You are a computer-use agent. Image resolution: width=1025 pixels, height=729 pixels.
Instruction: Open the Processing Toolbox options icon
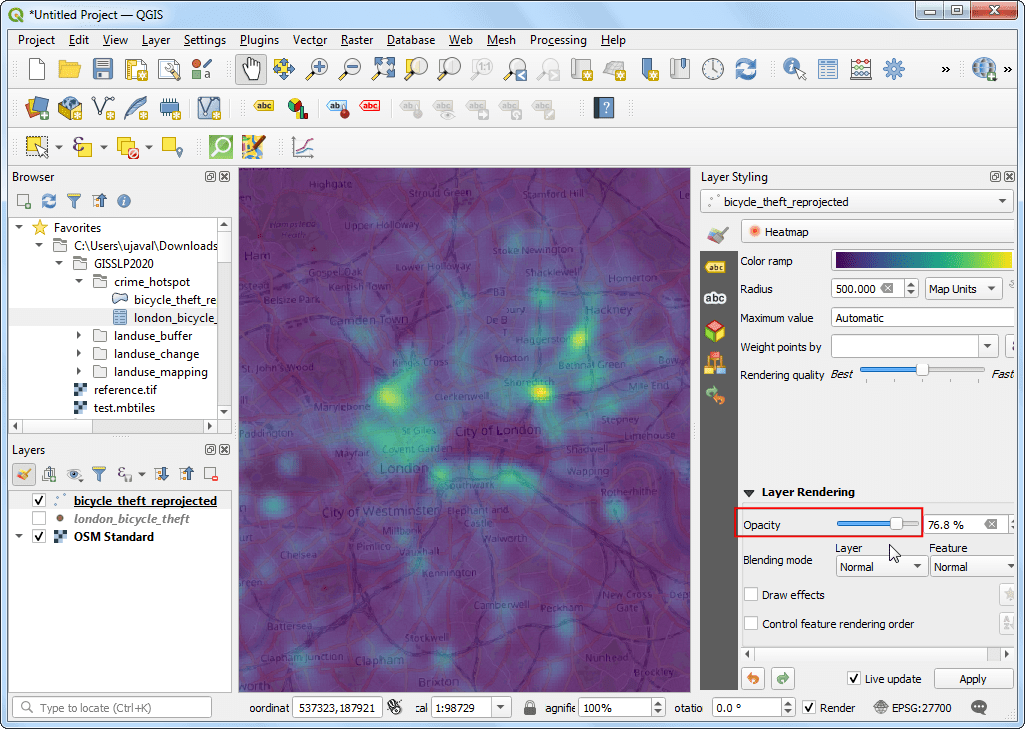894,68
